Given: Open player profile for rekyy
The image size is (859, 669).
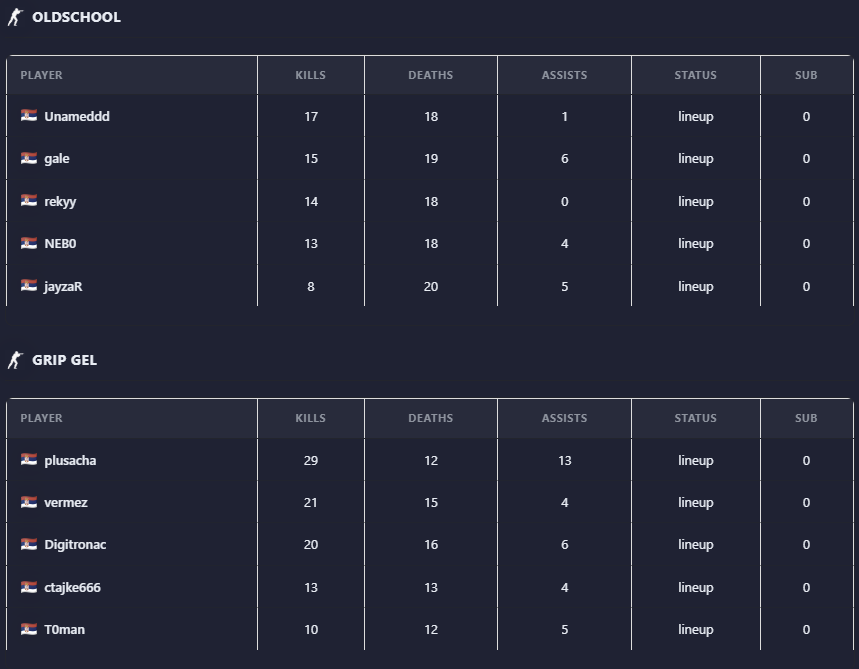Looking at the screenshot, I should [x=60, y=201].
